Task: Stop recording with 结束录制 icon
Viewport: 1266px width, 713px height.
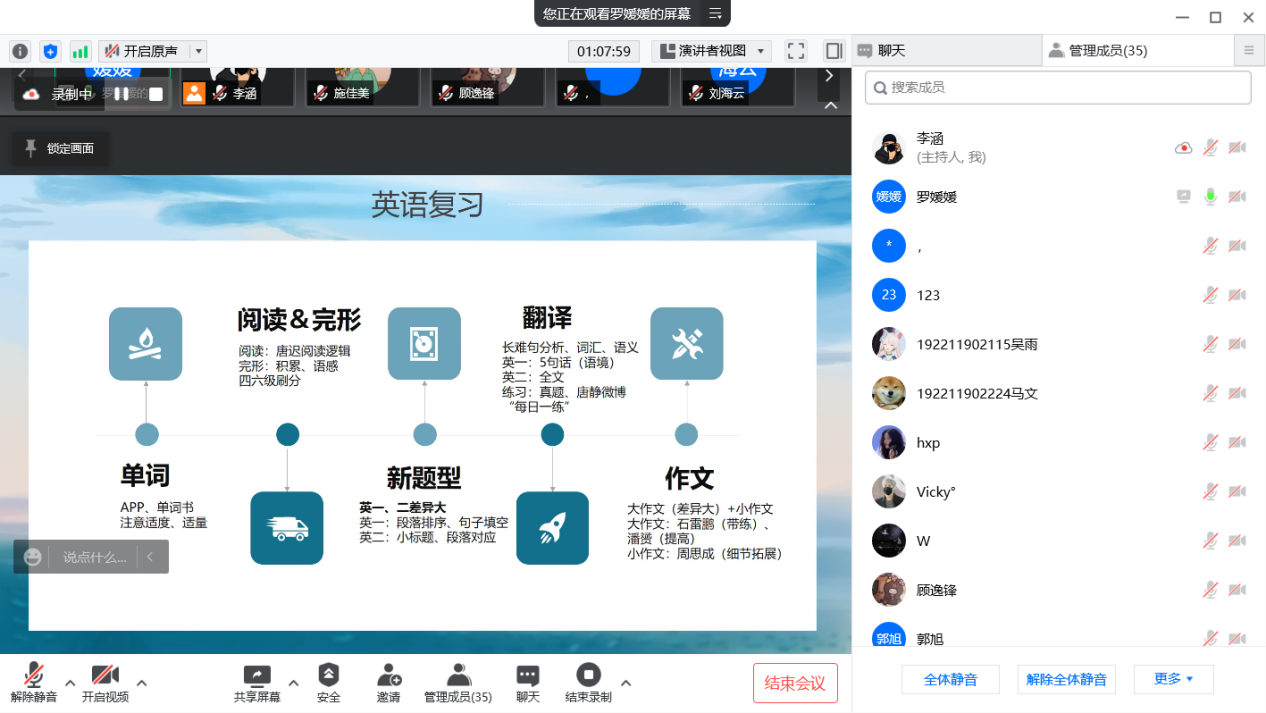Action: tap(588, 682)
